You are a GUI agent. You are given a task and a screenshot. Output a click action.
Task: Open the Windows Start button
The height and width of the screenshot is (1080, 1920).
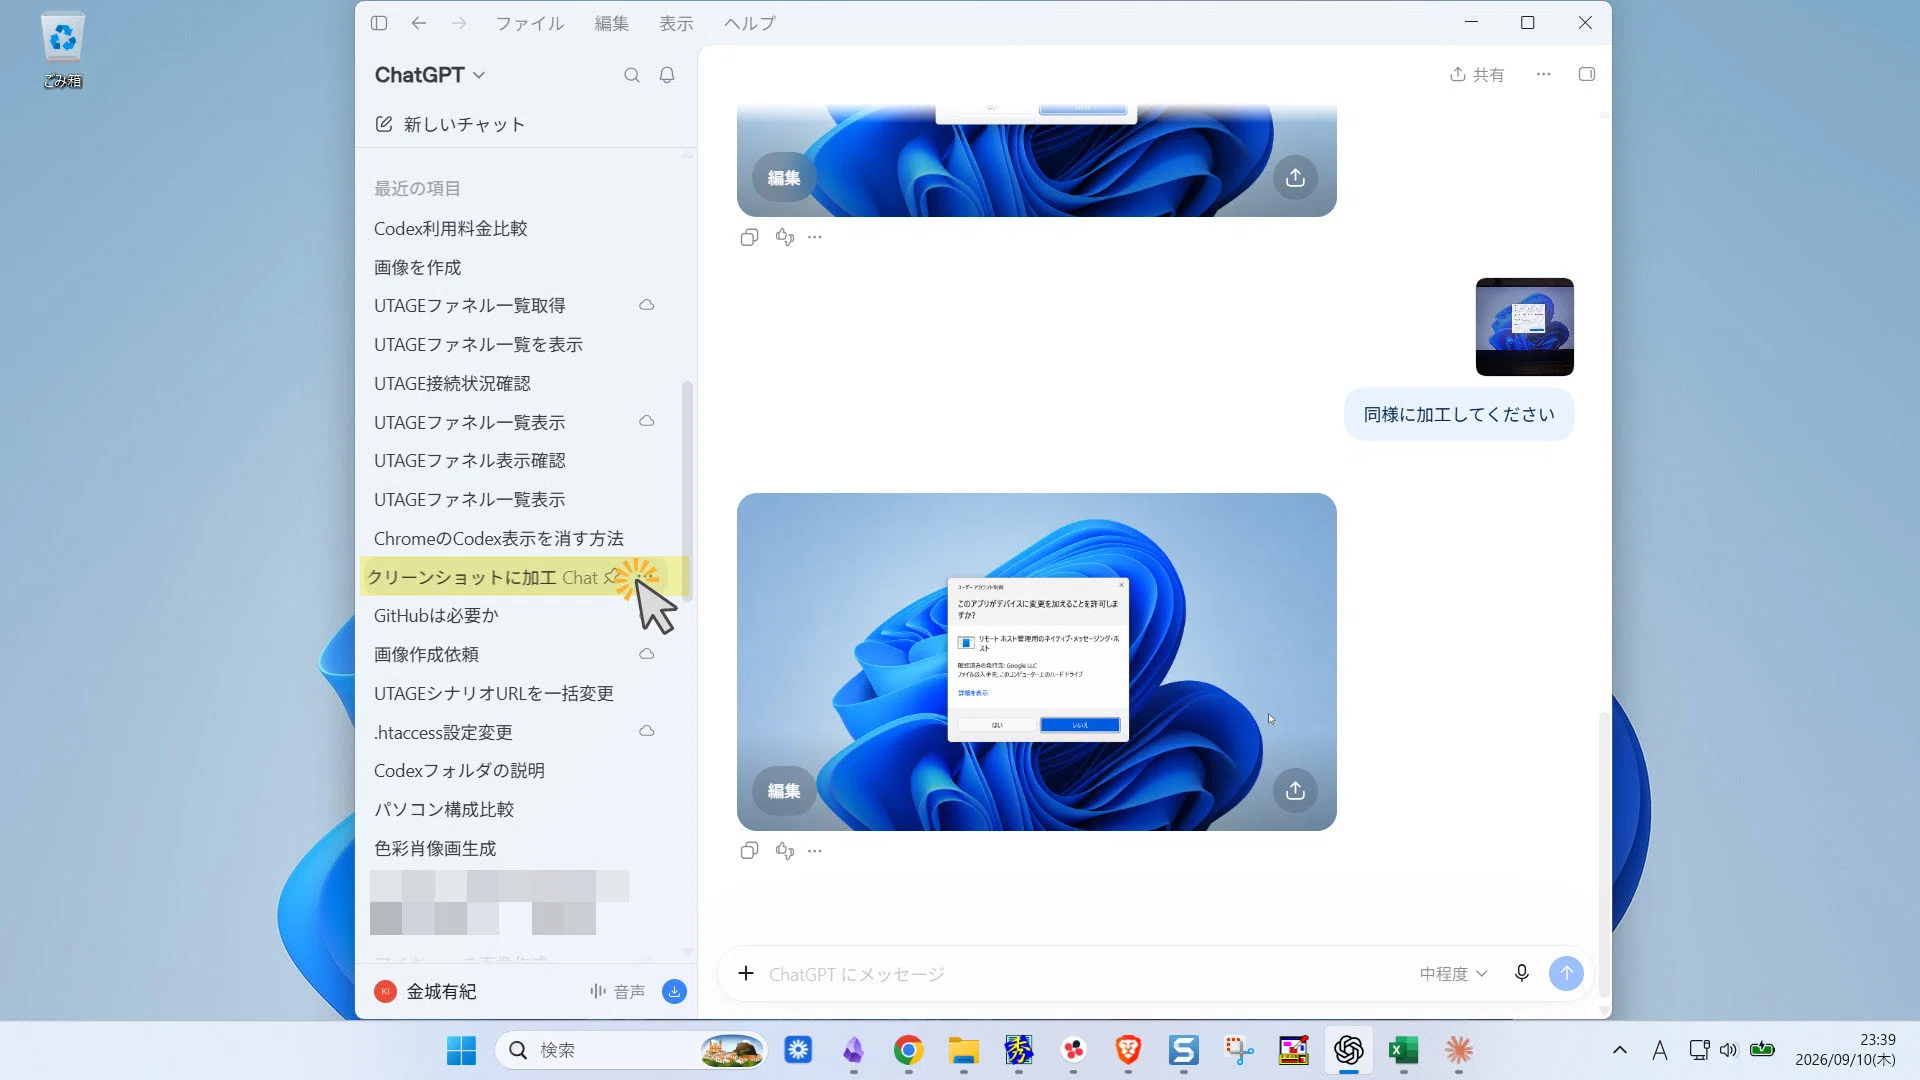coord(461,1050)
